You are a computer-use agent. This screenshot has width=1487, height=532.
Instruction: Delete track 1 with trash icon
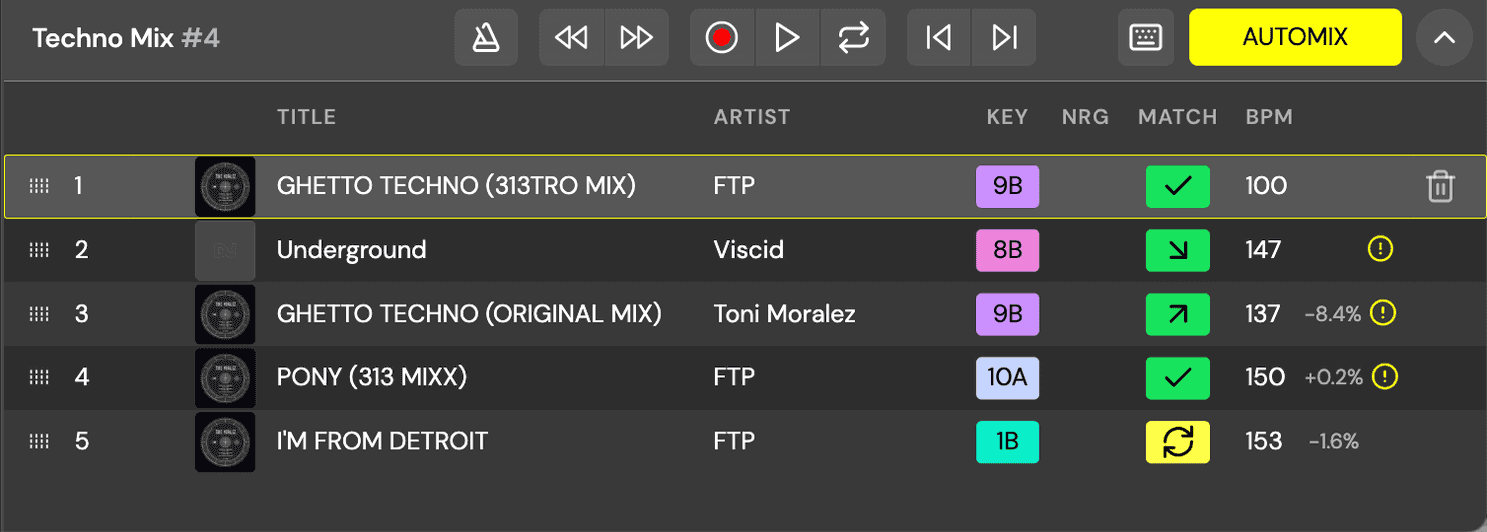point(1439,186)
